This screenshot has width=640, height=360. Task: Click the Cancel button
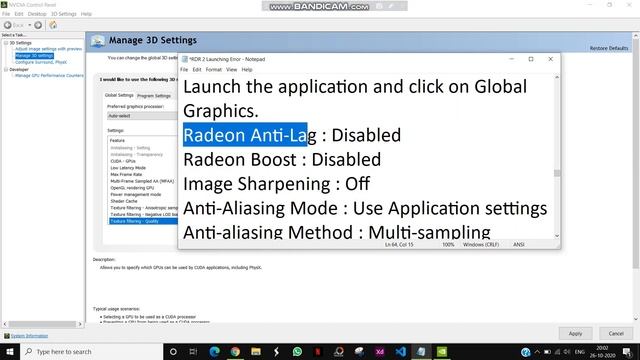(x=616, y=333)
